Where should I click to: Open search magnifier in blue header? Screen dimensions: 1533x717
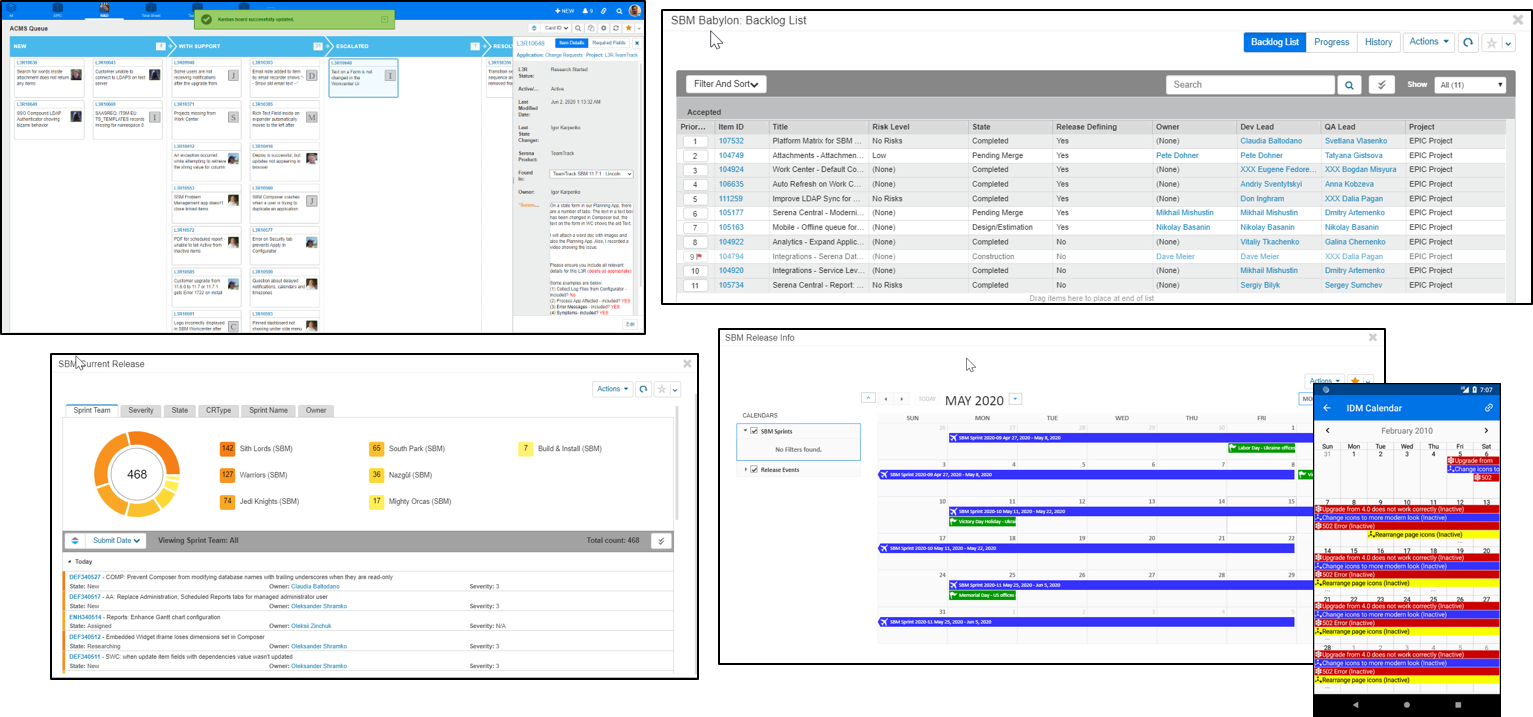(618, 10)
